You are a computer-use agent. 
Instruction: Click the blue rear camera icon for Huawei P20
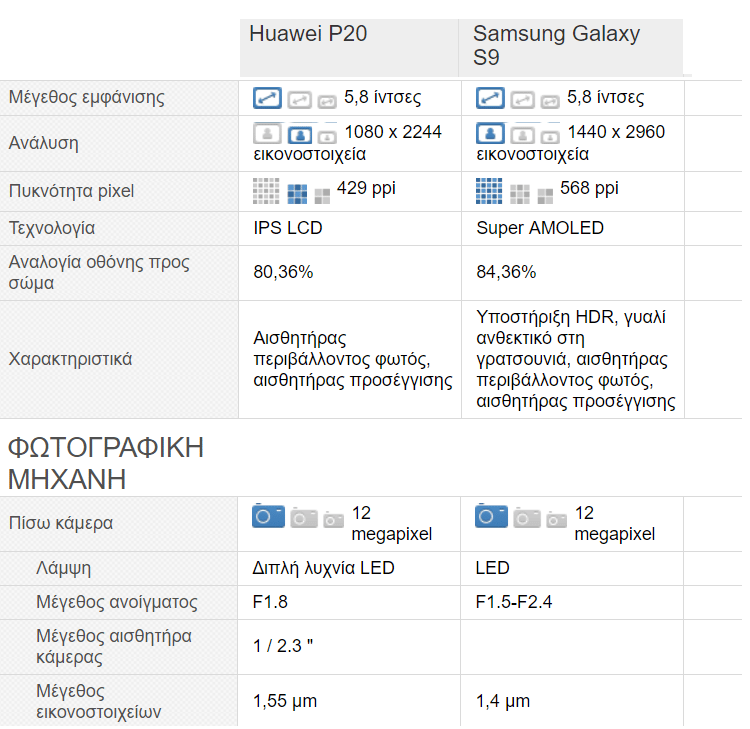[x=267, y=516]
